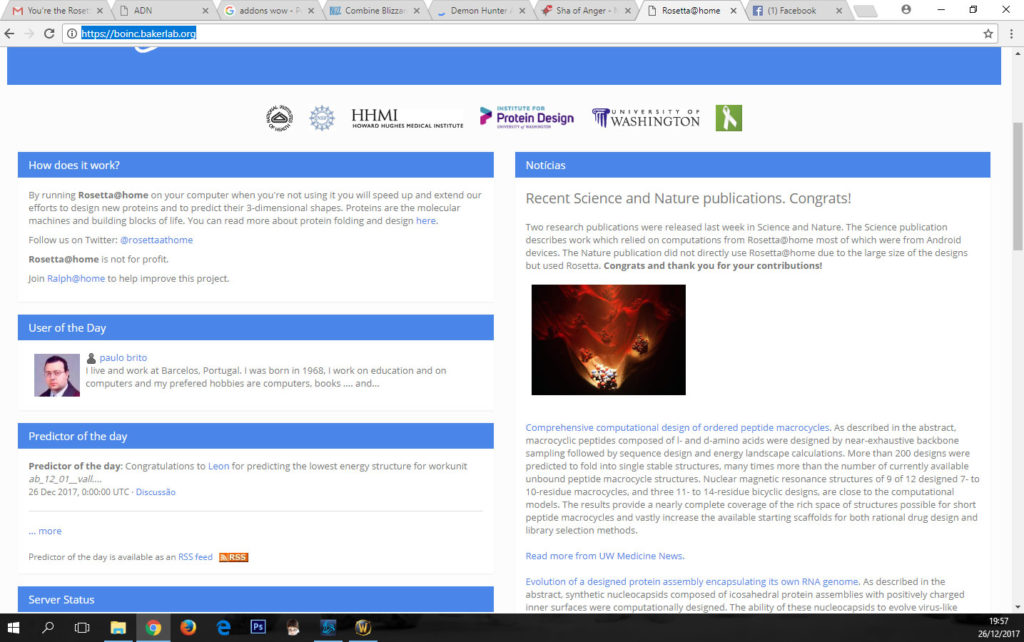The width and height of the screenshot is (1024, 642).
Task: Click the scrollbar down arrow
Action: [1017, 607]
